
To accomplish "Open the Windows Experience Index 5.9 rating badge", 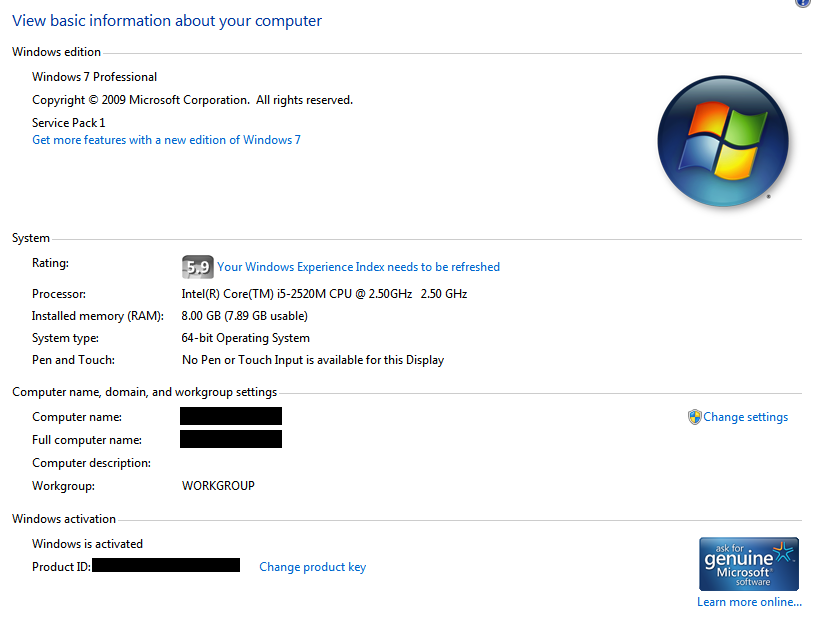I will [x=198, y=267].
